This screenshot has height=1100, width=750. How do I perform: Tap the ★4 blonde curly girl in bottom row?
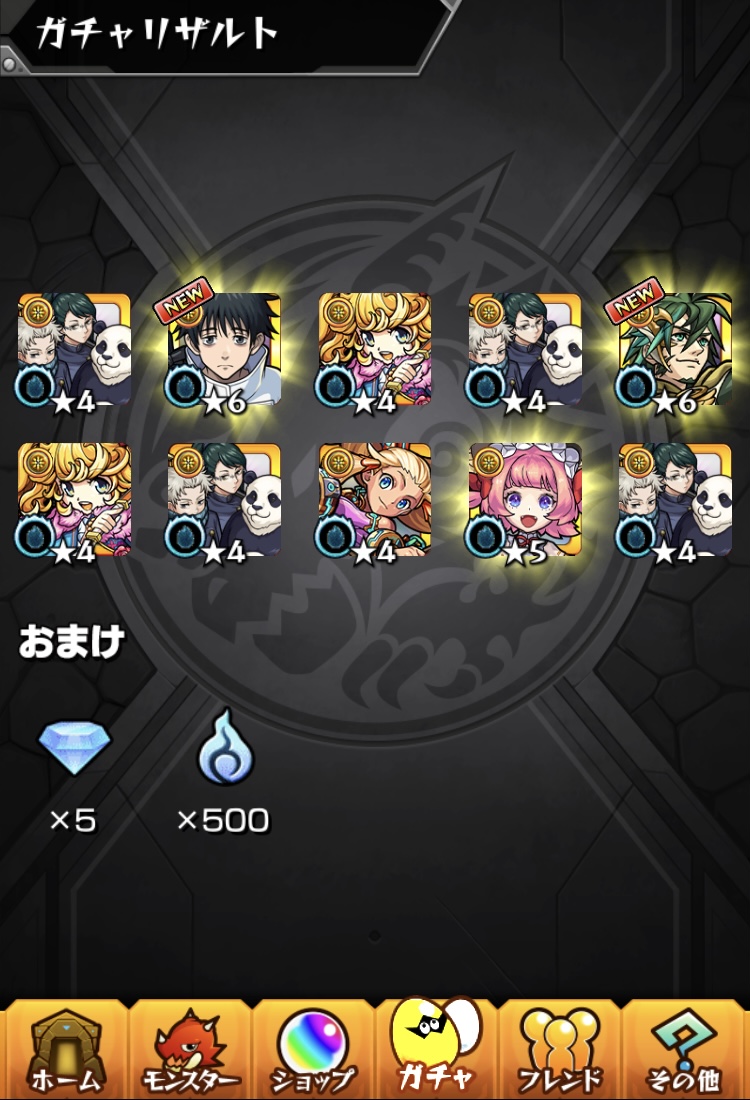click(74, 499)
